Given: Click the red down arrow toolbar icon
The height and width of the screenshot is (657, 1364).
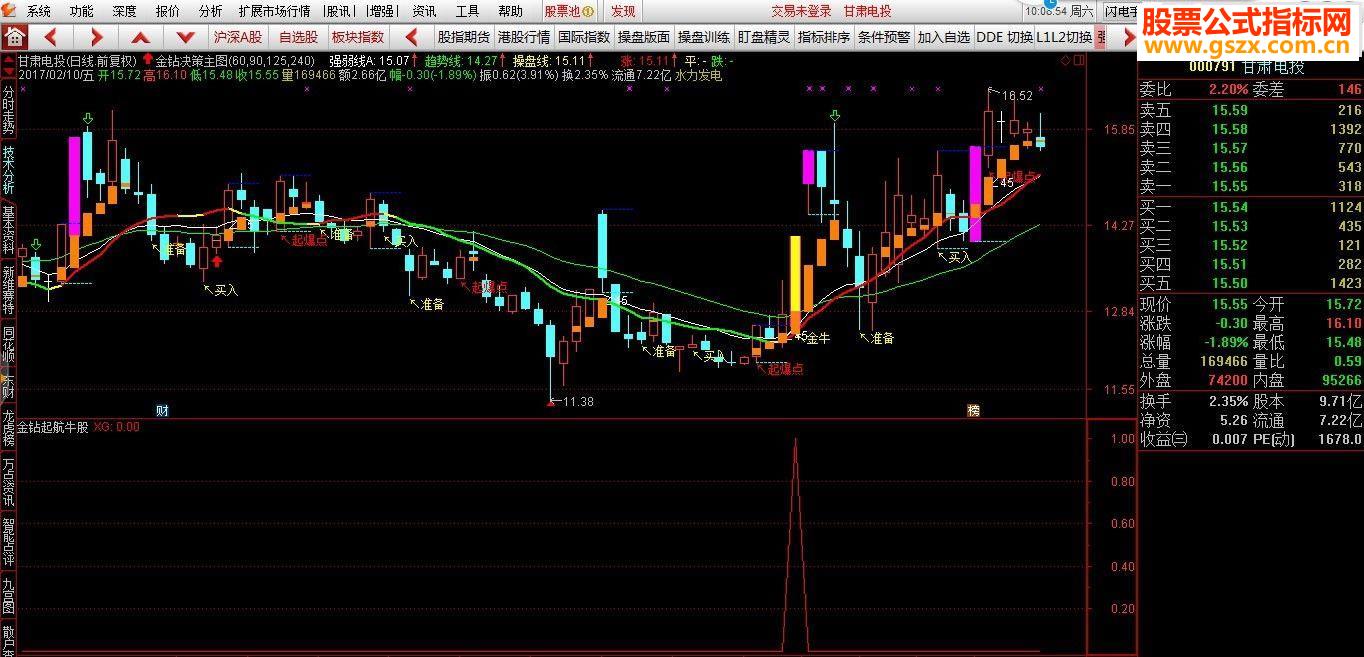Looking at the screenshot, I should pyautogui.click(x=186, y=37).
